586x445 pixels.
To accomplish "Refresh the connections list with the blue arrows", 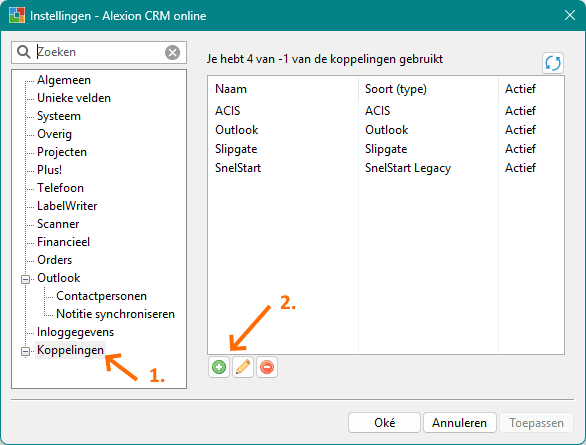I will (553, 63).
